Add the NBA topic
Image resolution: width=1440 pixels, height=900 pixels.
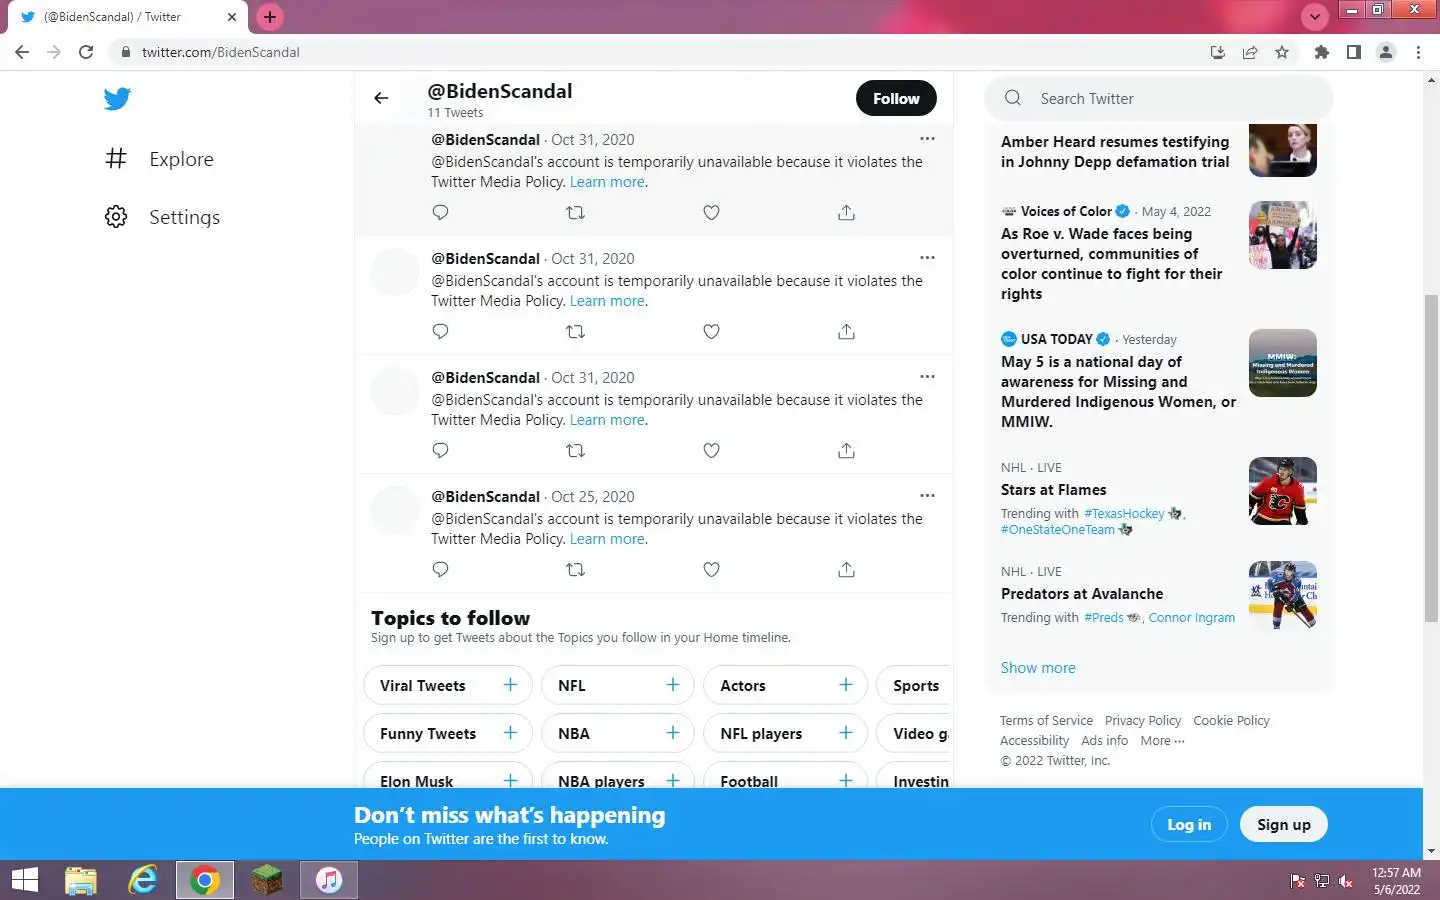pyautogui.click(x=673, y=733)
